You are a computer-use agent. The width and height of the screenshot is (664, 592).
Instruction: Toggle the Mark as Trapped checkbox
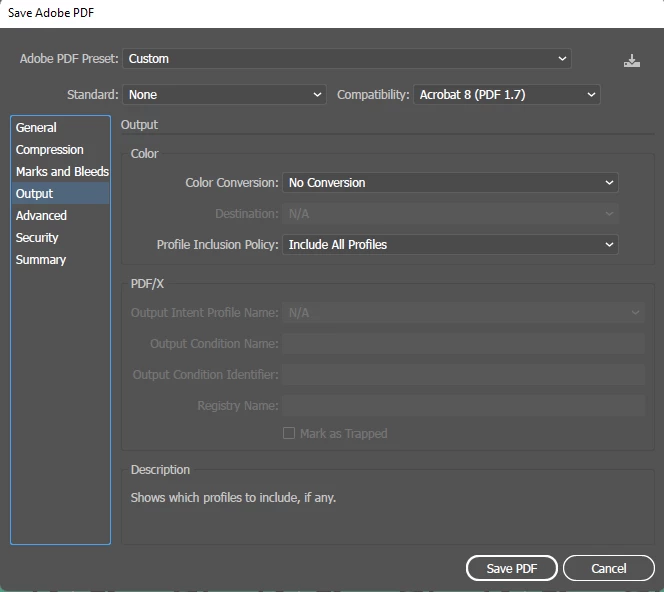pos(289,433)
